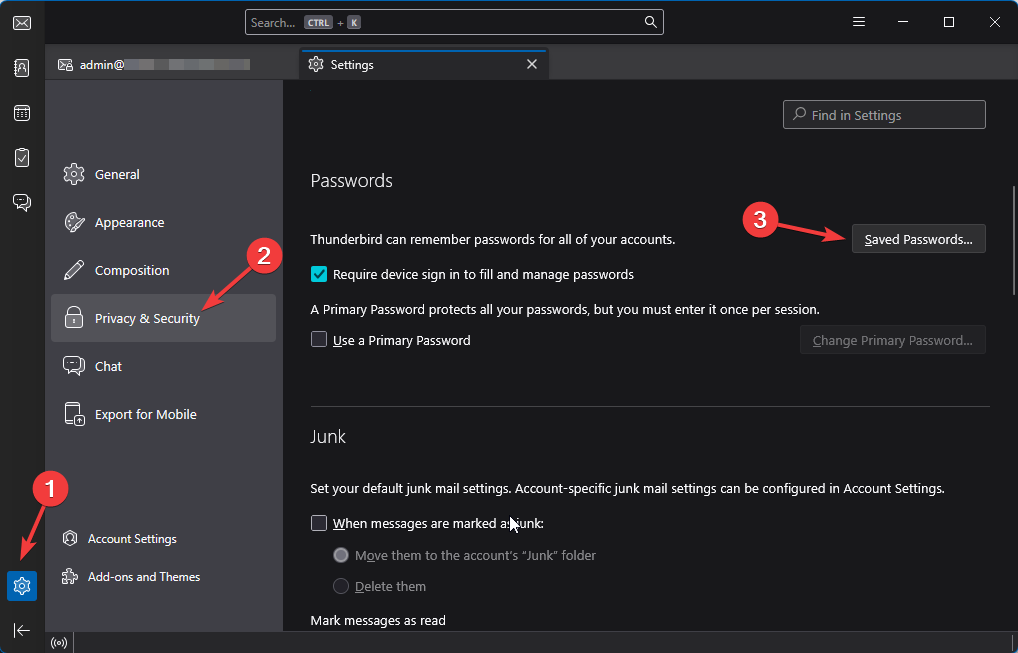Open the Address Book space icon
The width and height of the screenshot is (1018, 653).
click(21, 68)
